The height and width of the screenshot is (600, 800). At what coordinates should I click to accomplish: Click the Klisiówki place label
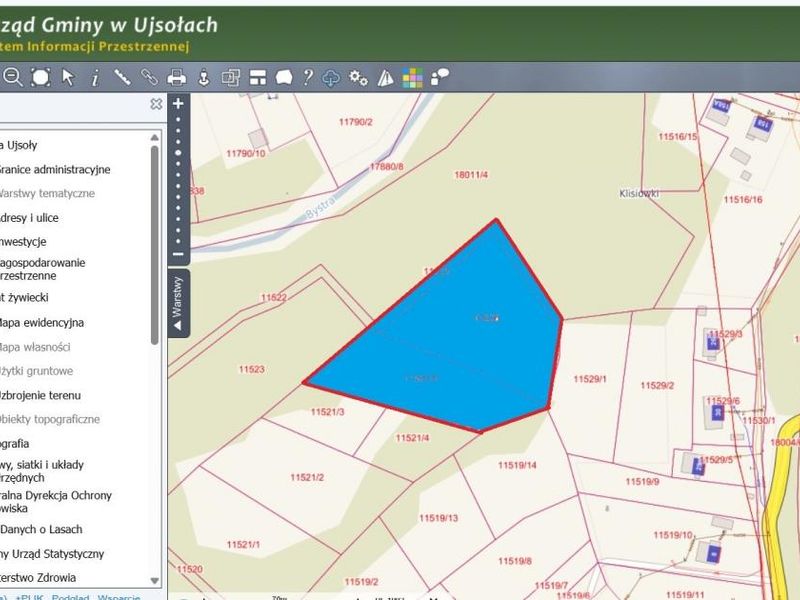[x=639, y=193]
